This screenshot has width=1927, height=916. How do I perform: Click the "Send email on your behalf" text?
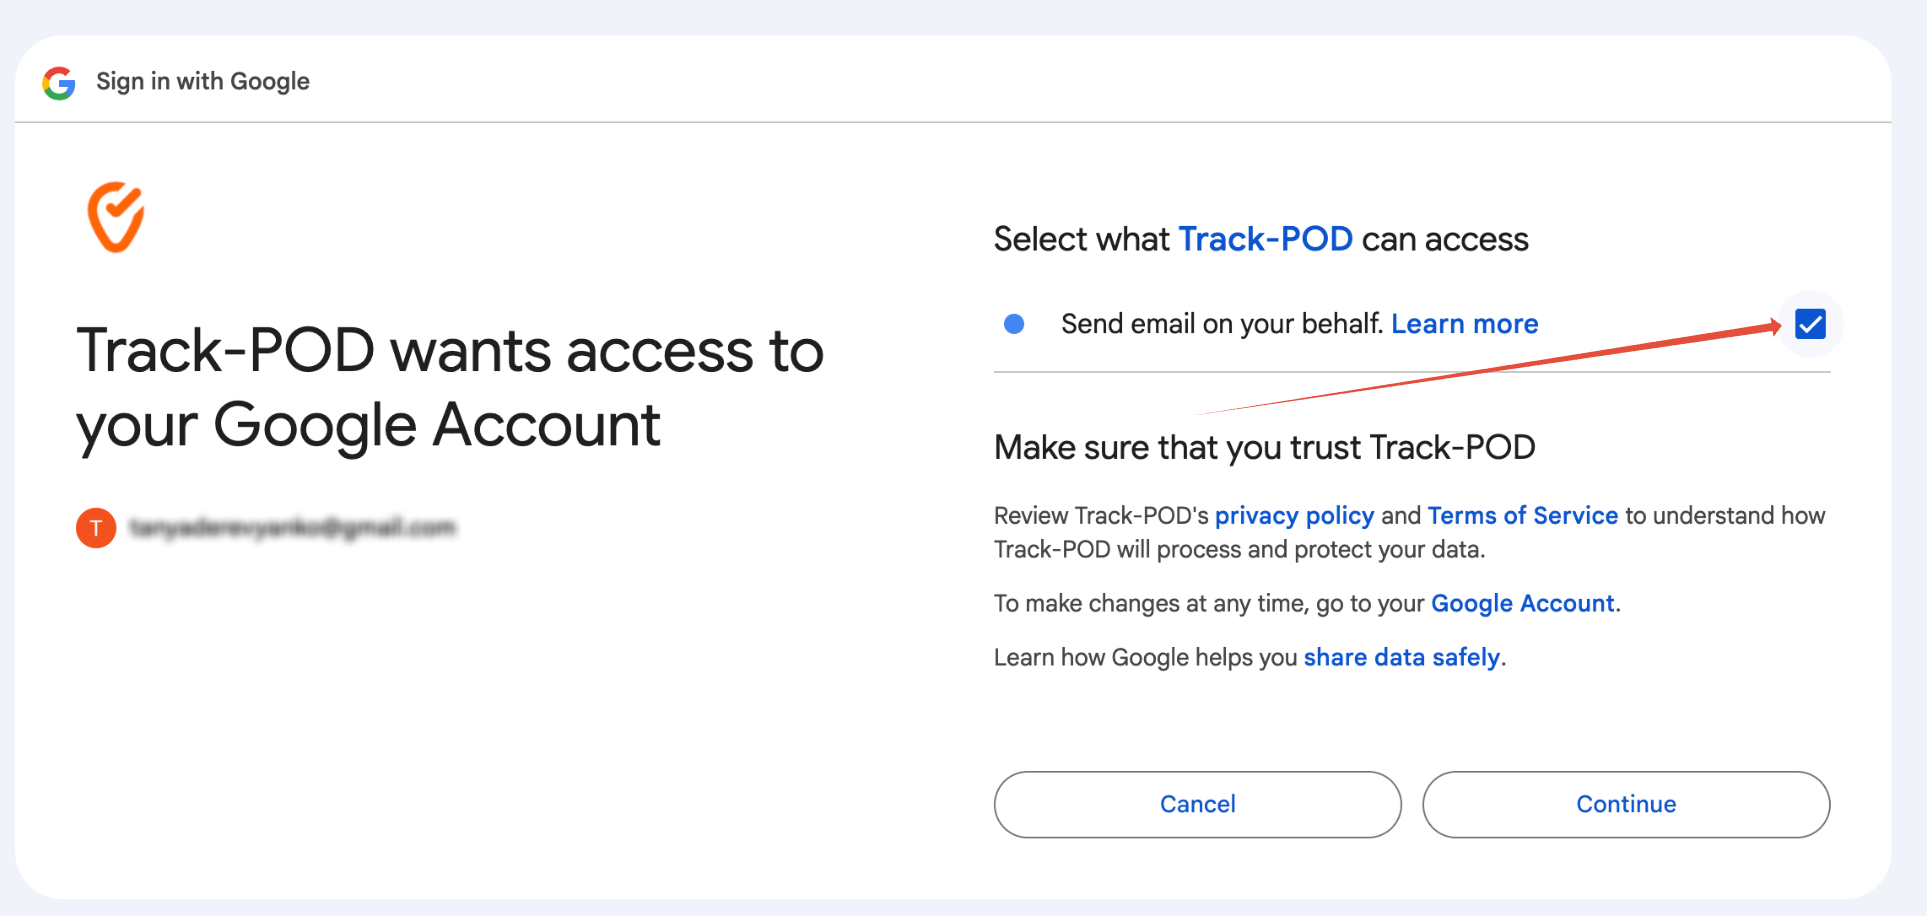coord(1221,324)
